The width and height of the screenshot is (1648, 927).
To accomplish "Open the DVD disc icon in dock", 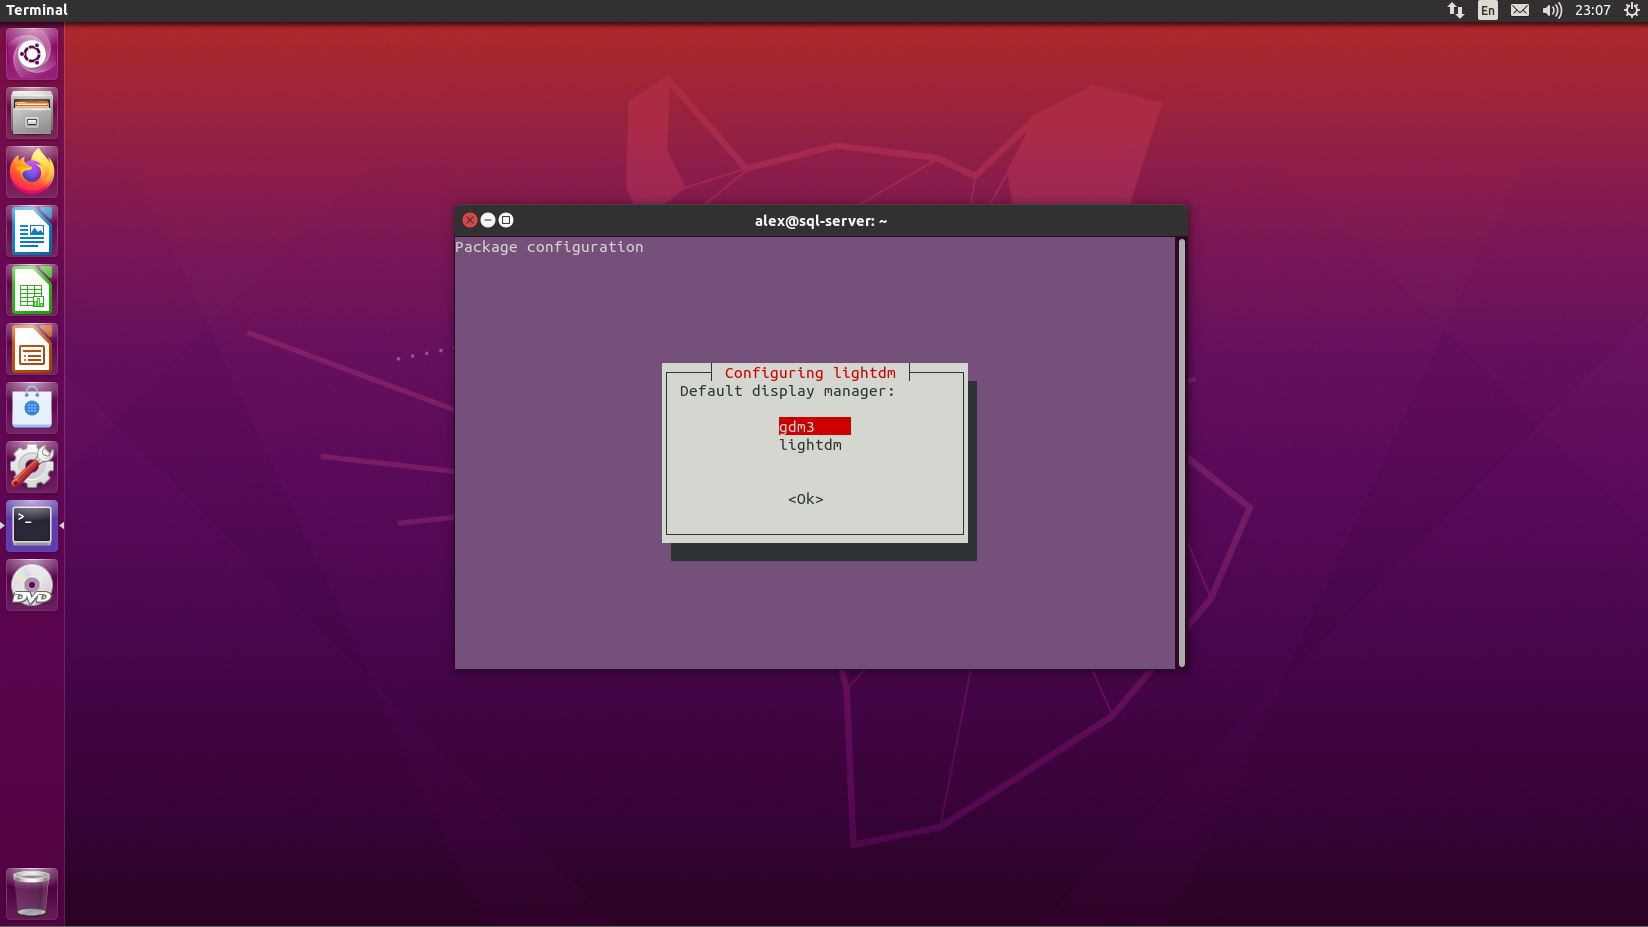I will point(32,585).
